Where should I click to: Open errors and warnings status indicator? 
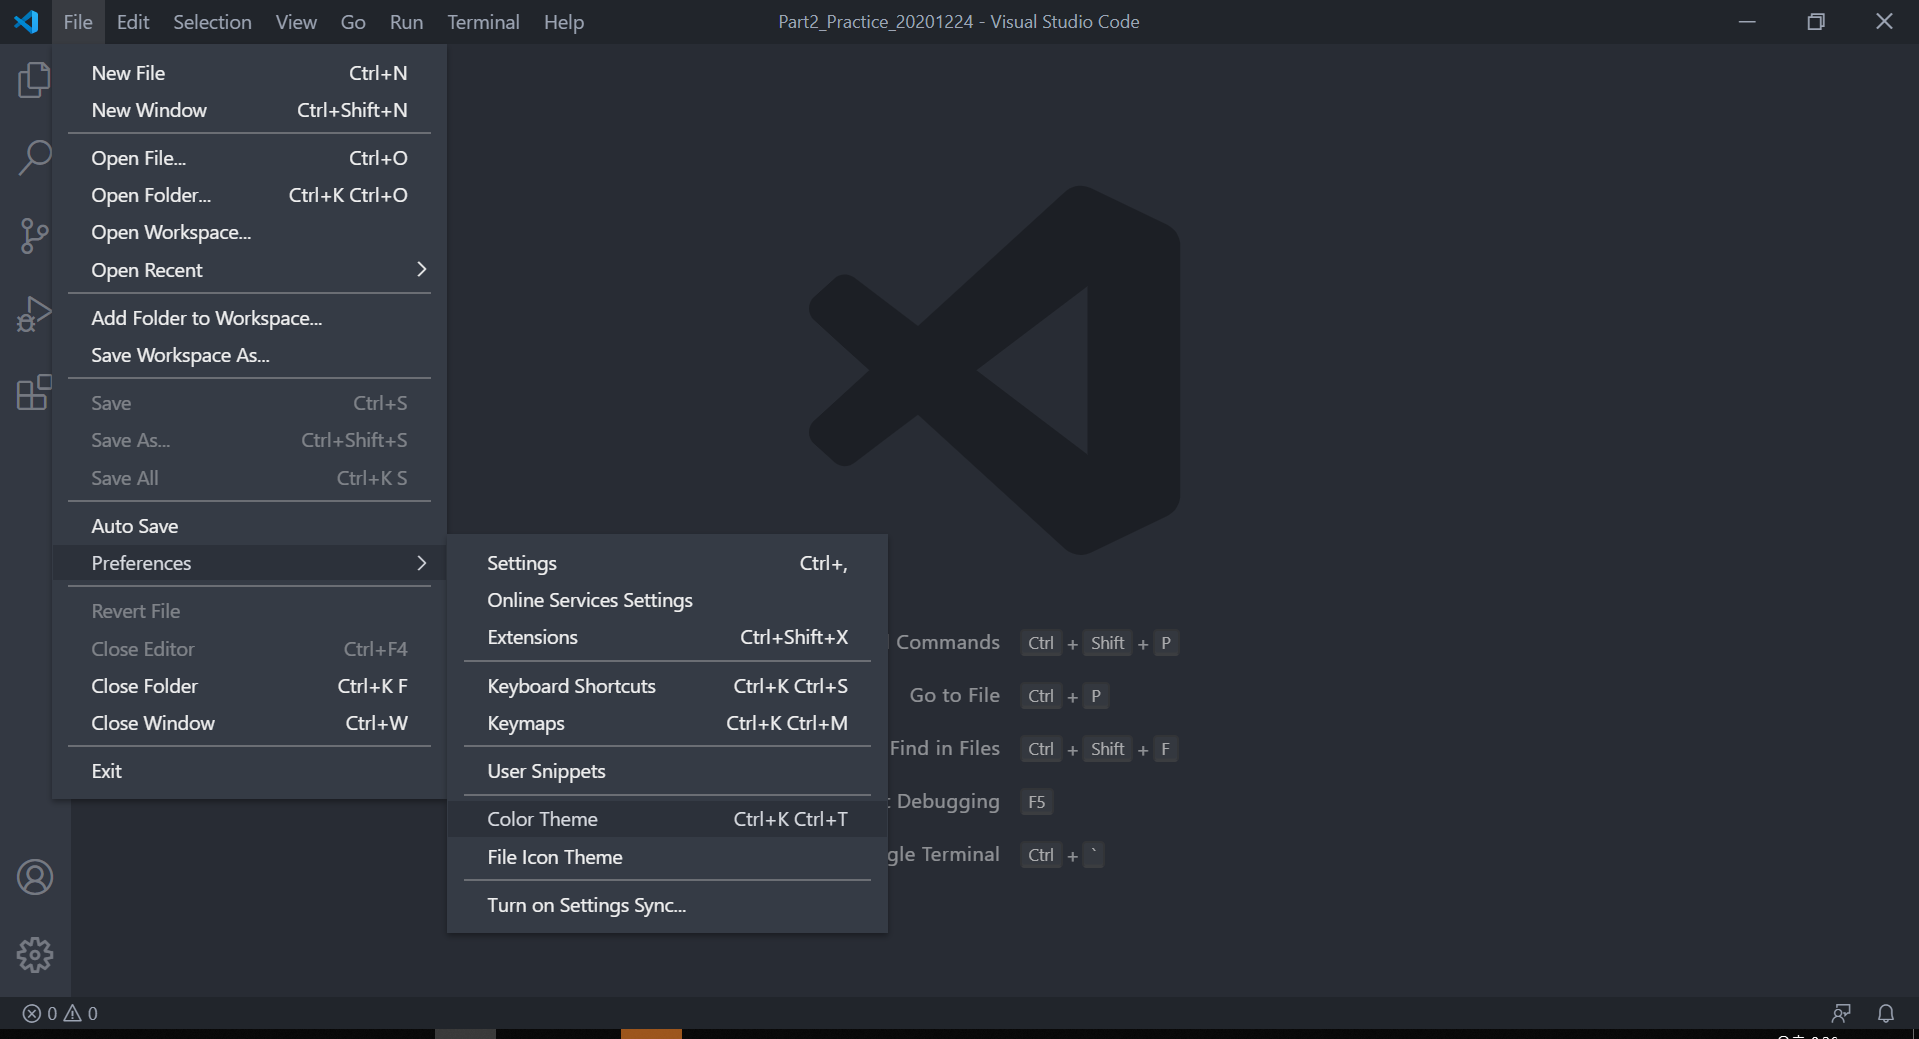60,1013
